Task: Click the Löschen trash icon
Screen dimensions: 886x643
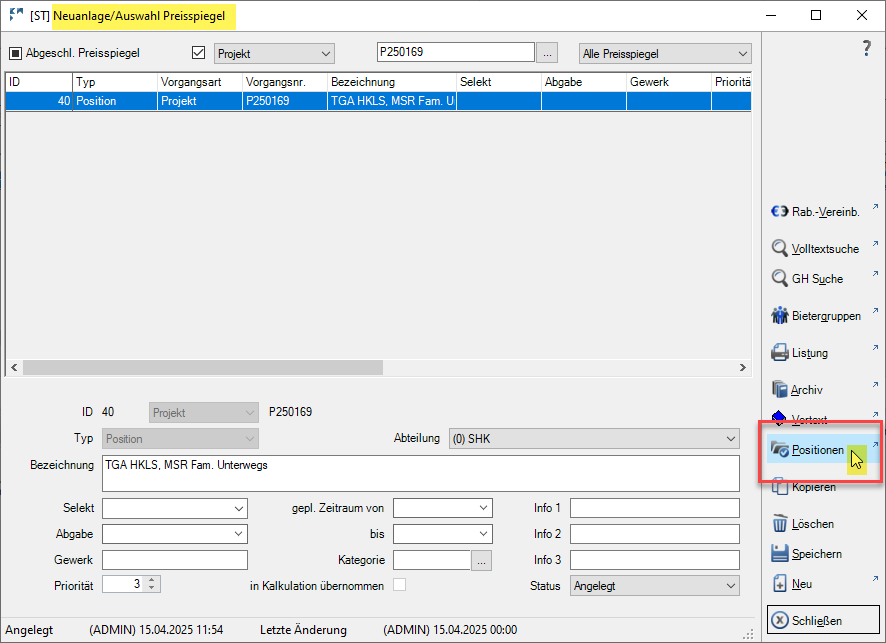Action: [x=780, y=523]
